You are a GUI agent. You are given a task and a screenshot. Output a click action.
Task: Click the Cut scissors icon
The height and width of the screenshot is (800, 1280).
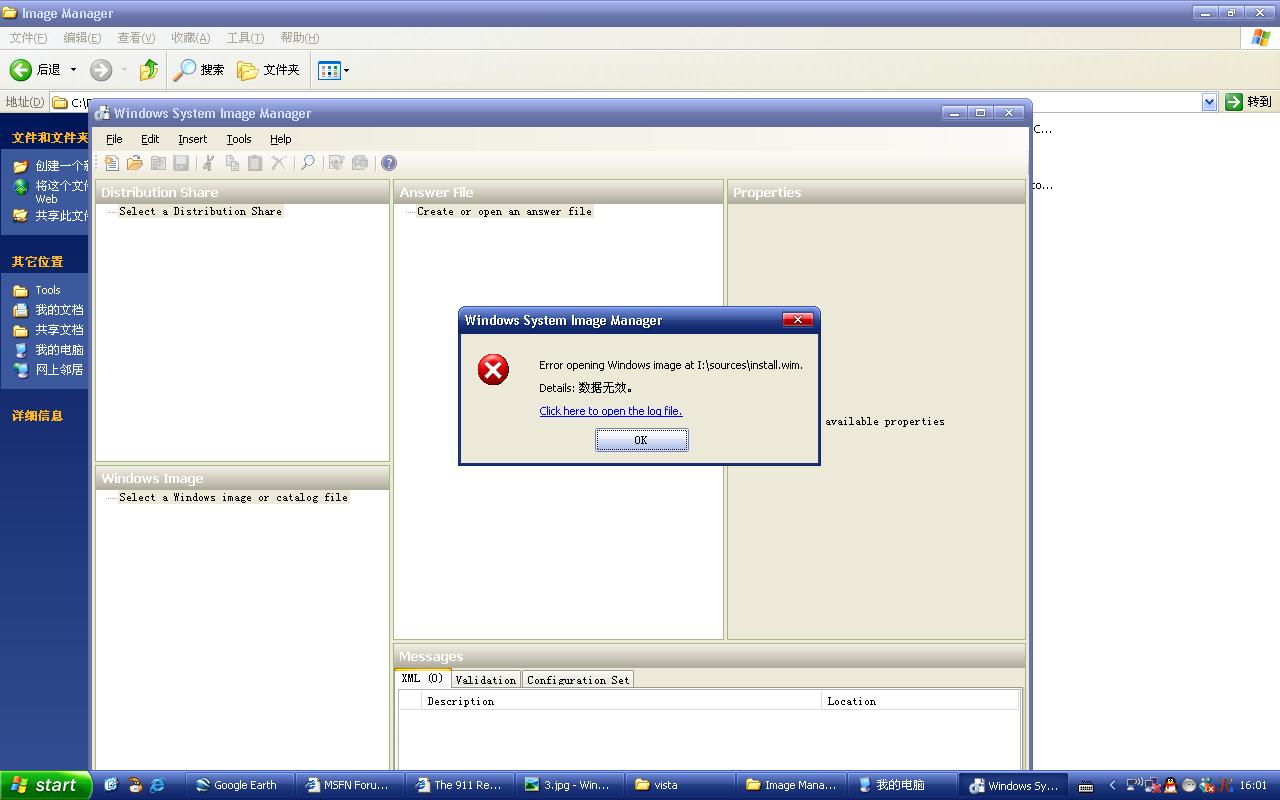point(209,163)
